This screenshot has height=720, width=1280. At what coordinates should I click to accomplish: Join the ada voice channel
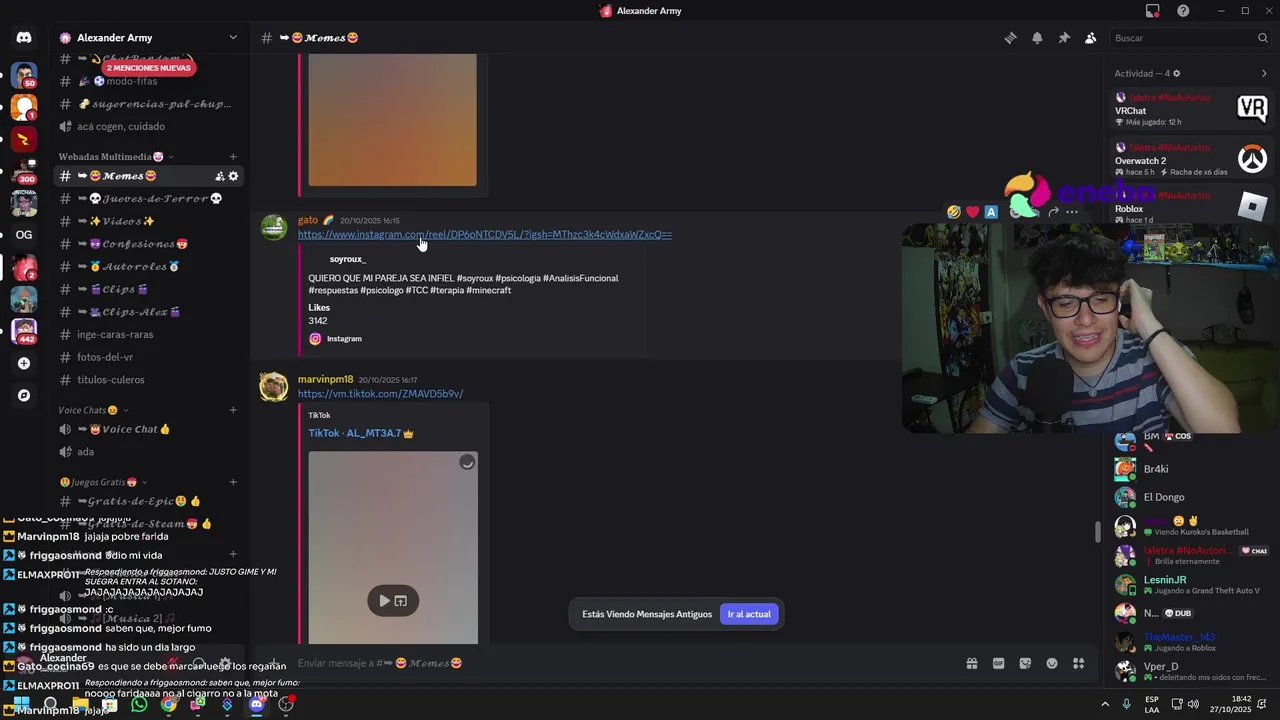click(x=150, y=452)
